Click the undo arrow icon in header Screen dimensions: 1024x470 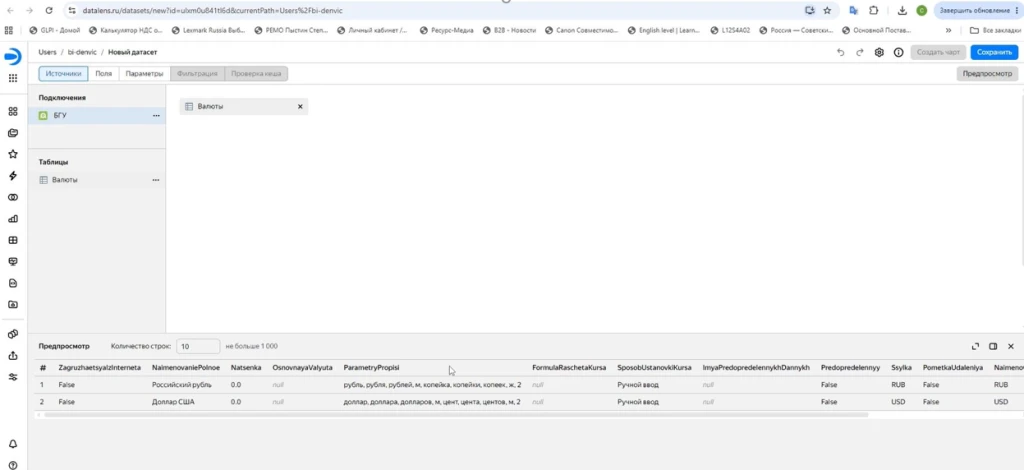pos(840,53)
